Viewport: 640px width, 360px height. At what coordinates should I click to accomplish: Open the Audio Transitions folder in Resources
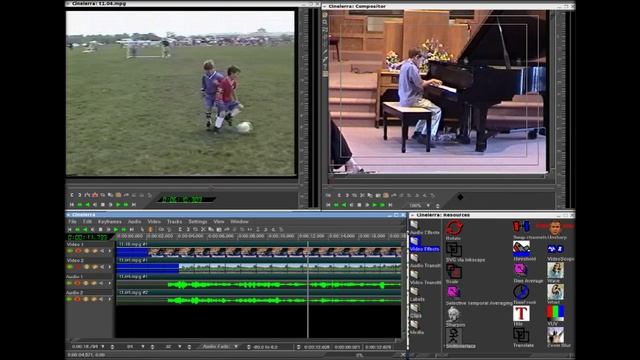point(415,258)
